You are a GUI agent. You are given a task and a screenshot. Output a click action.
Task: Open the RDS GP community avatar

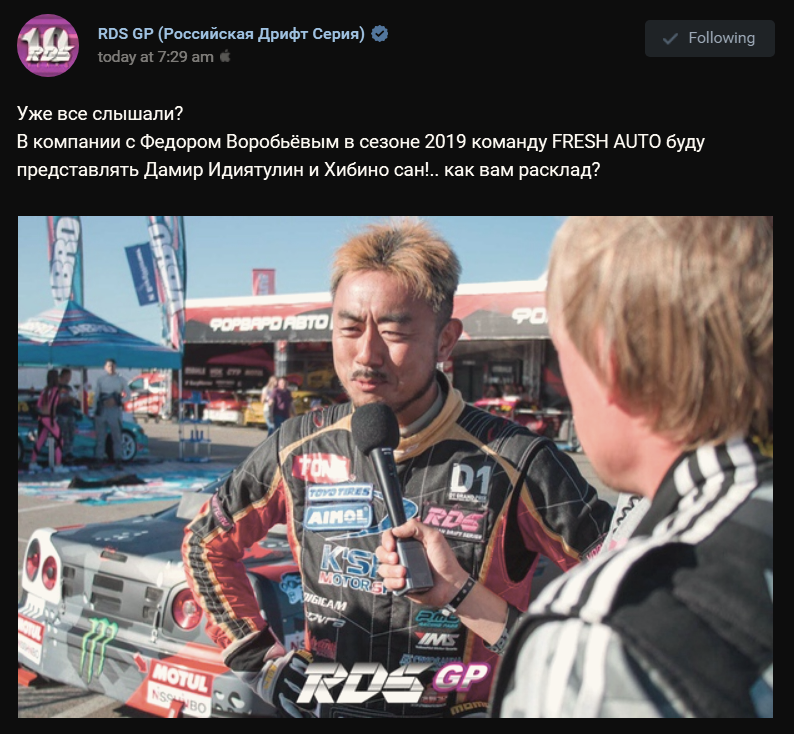pos(48,46)
